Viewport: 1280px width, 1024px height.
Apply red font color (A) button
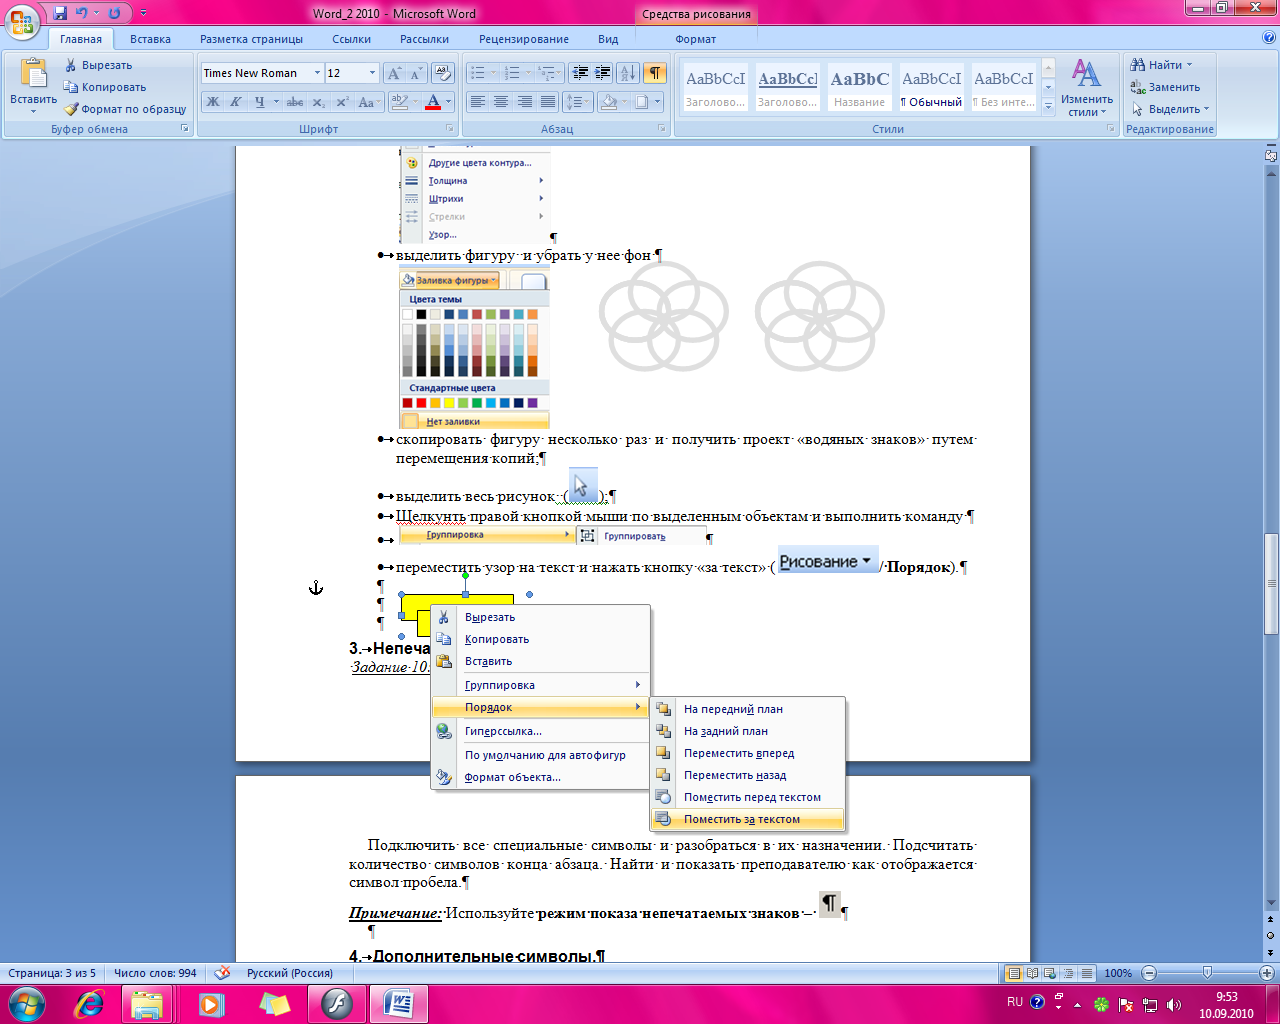433,102
